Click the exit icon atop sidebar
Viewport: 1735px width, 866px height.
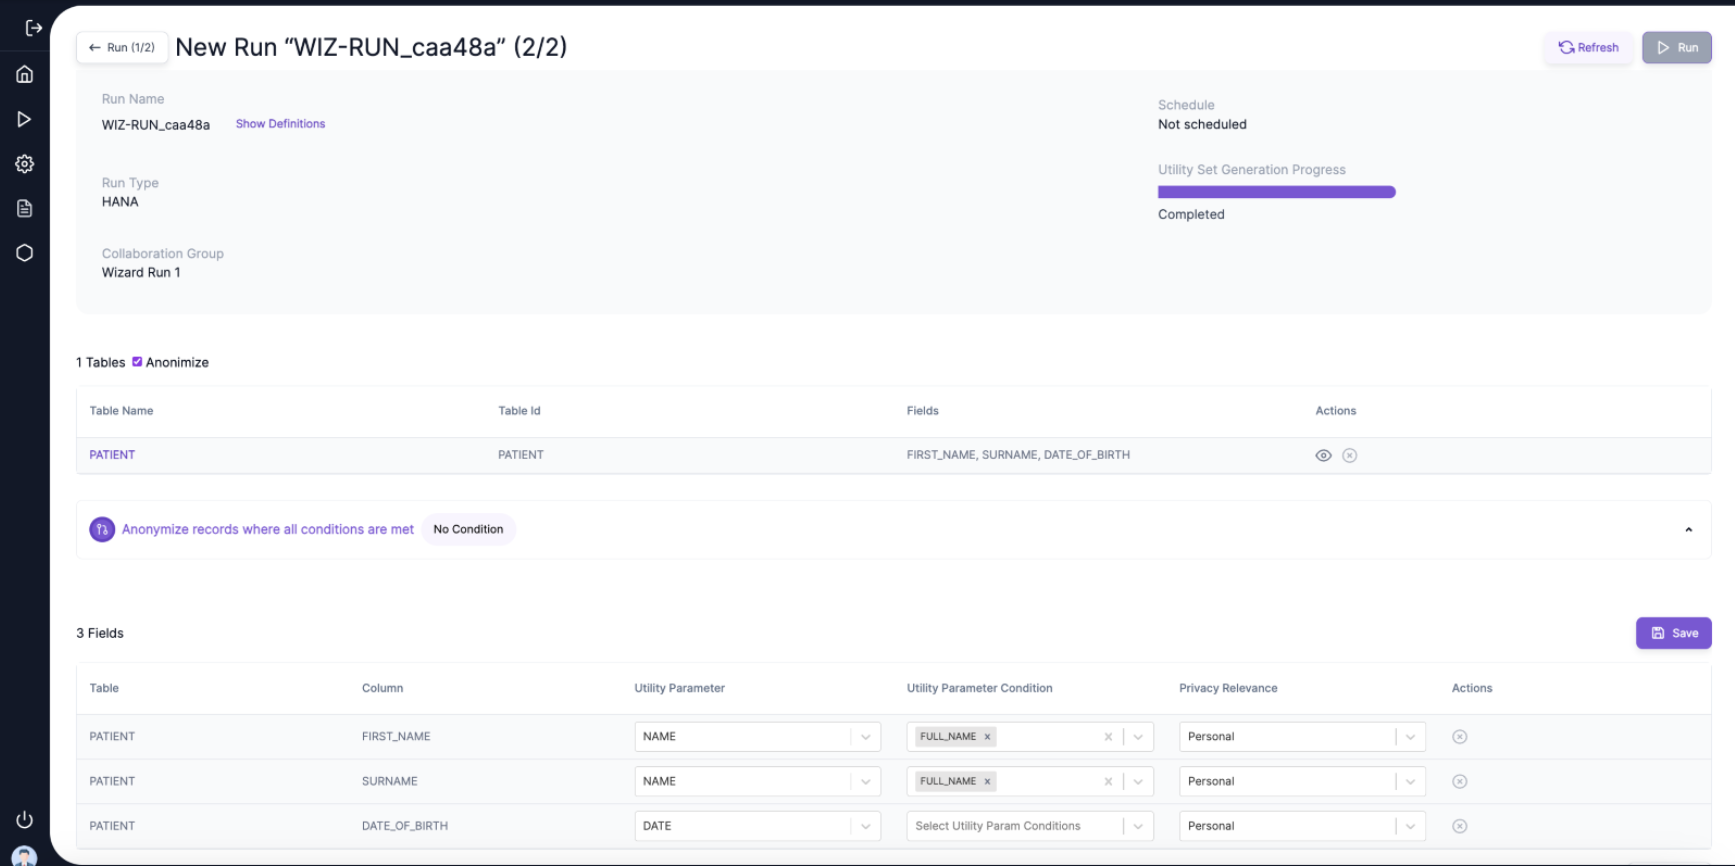(x=33, y=28)
